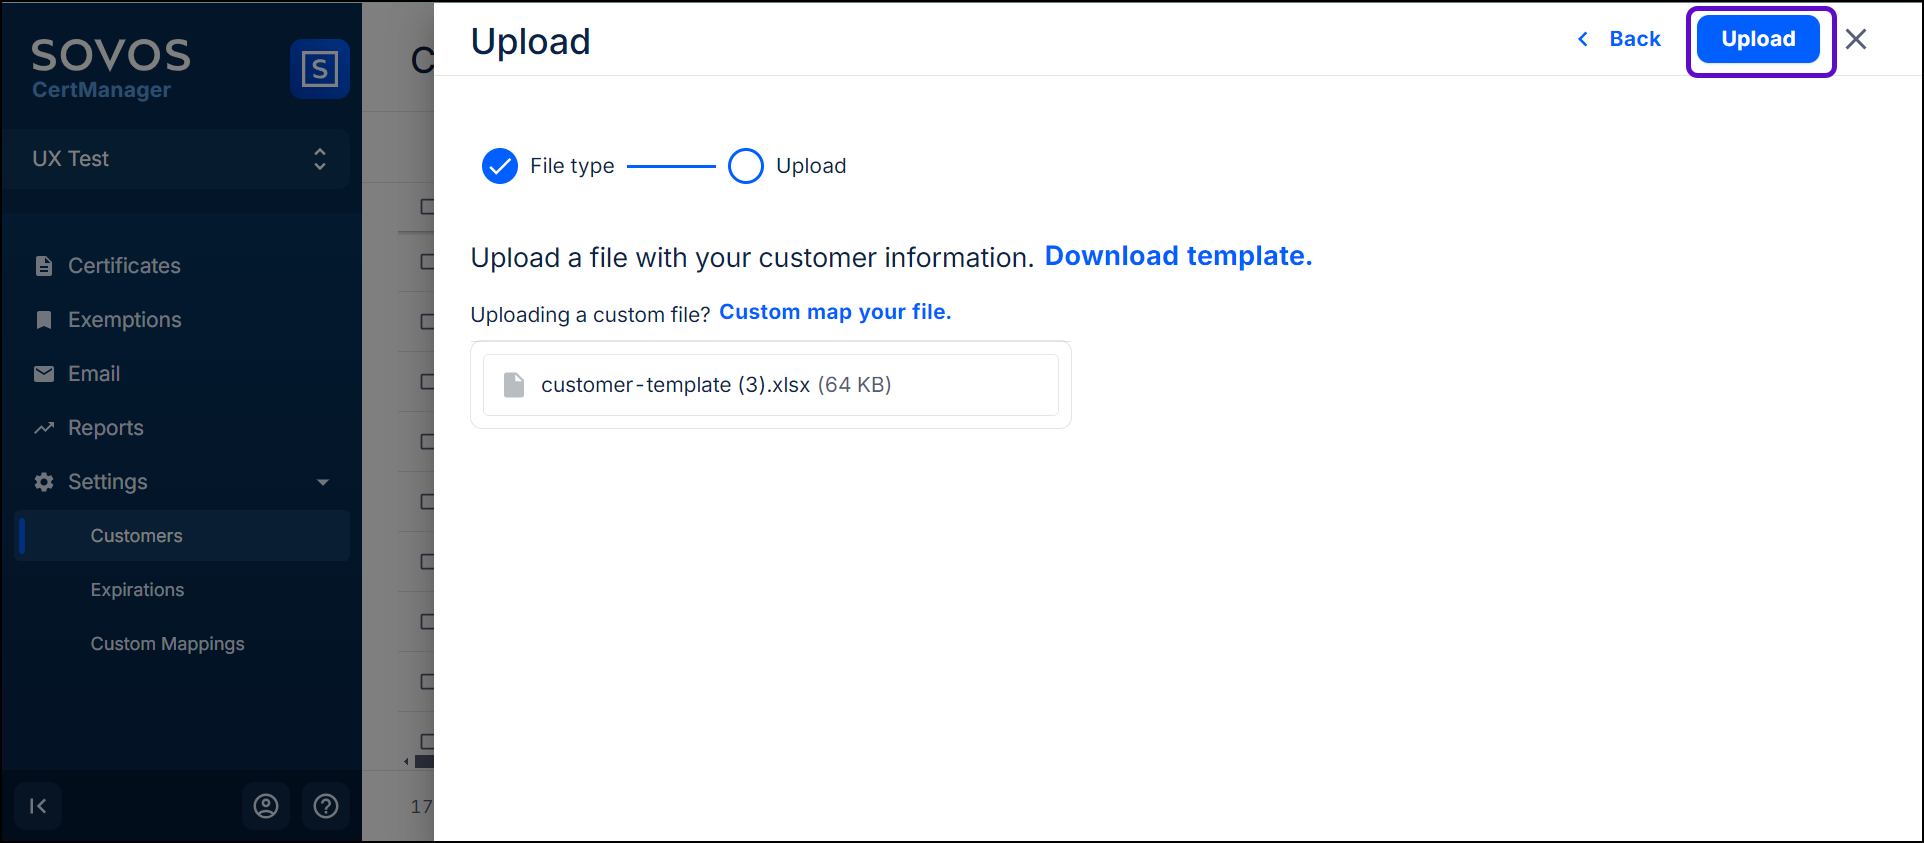Select the completed File type step circle
1924x843 pixels.
click(x=500, y=166)
